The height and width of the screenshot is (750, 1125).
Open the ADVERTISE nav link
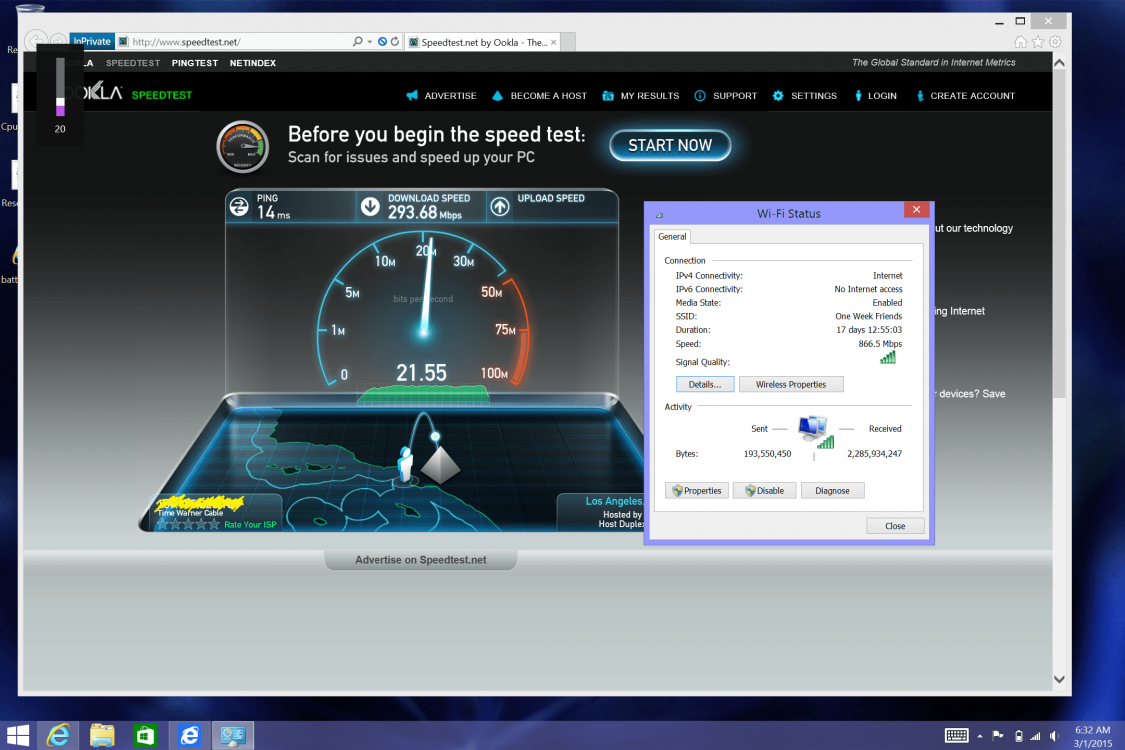coord(450,95)
